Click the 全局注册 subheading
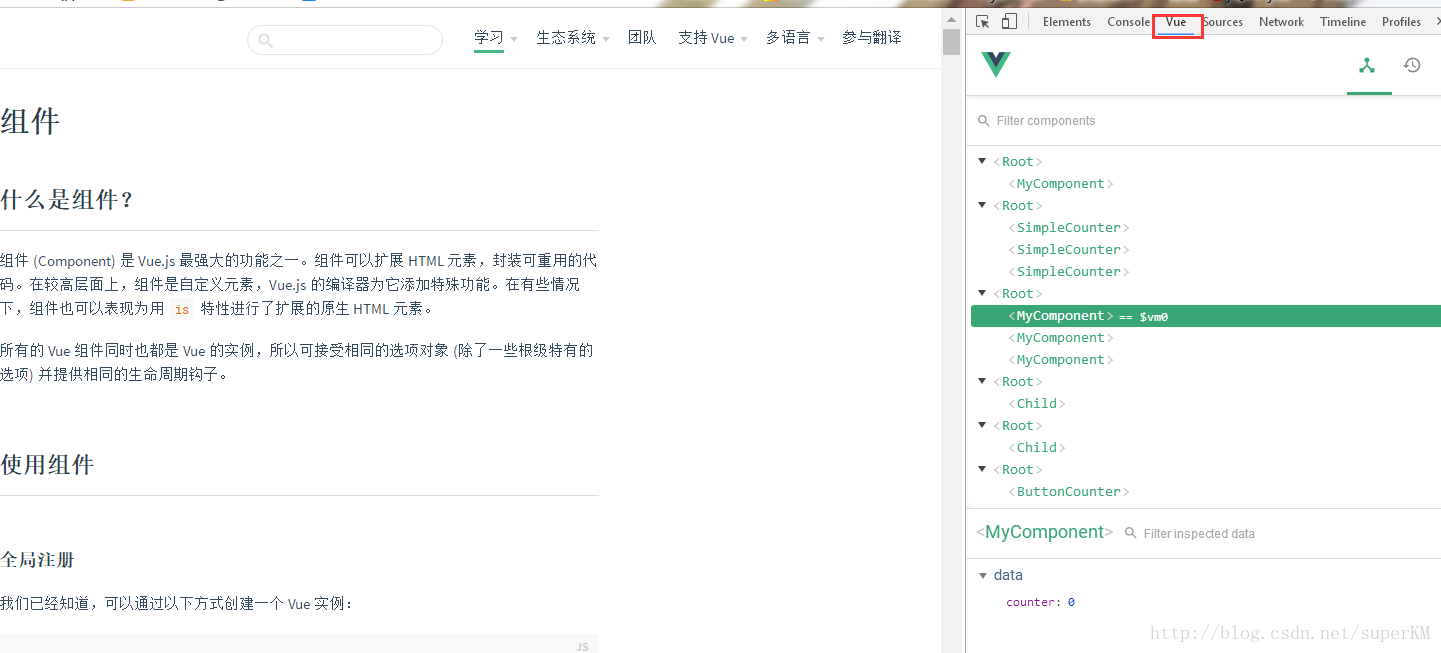Viewport: 1441px width, 653px height. coord(37,560)
